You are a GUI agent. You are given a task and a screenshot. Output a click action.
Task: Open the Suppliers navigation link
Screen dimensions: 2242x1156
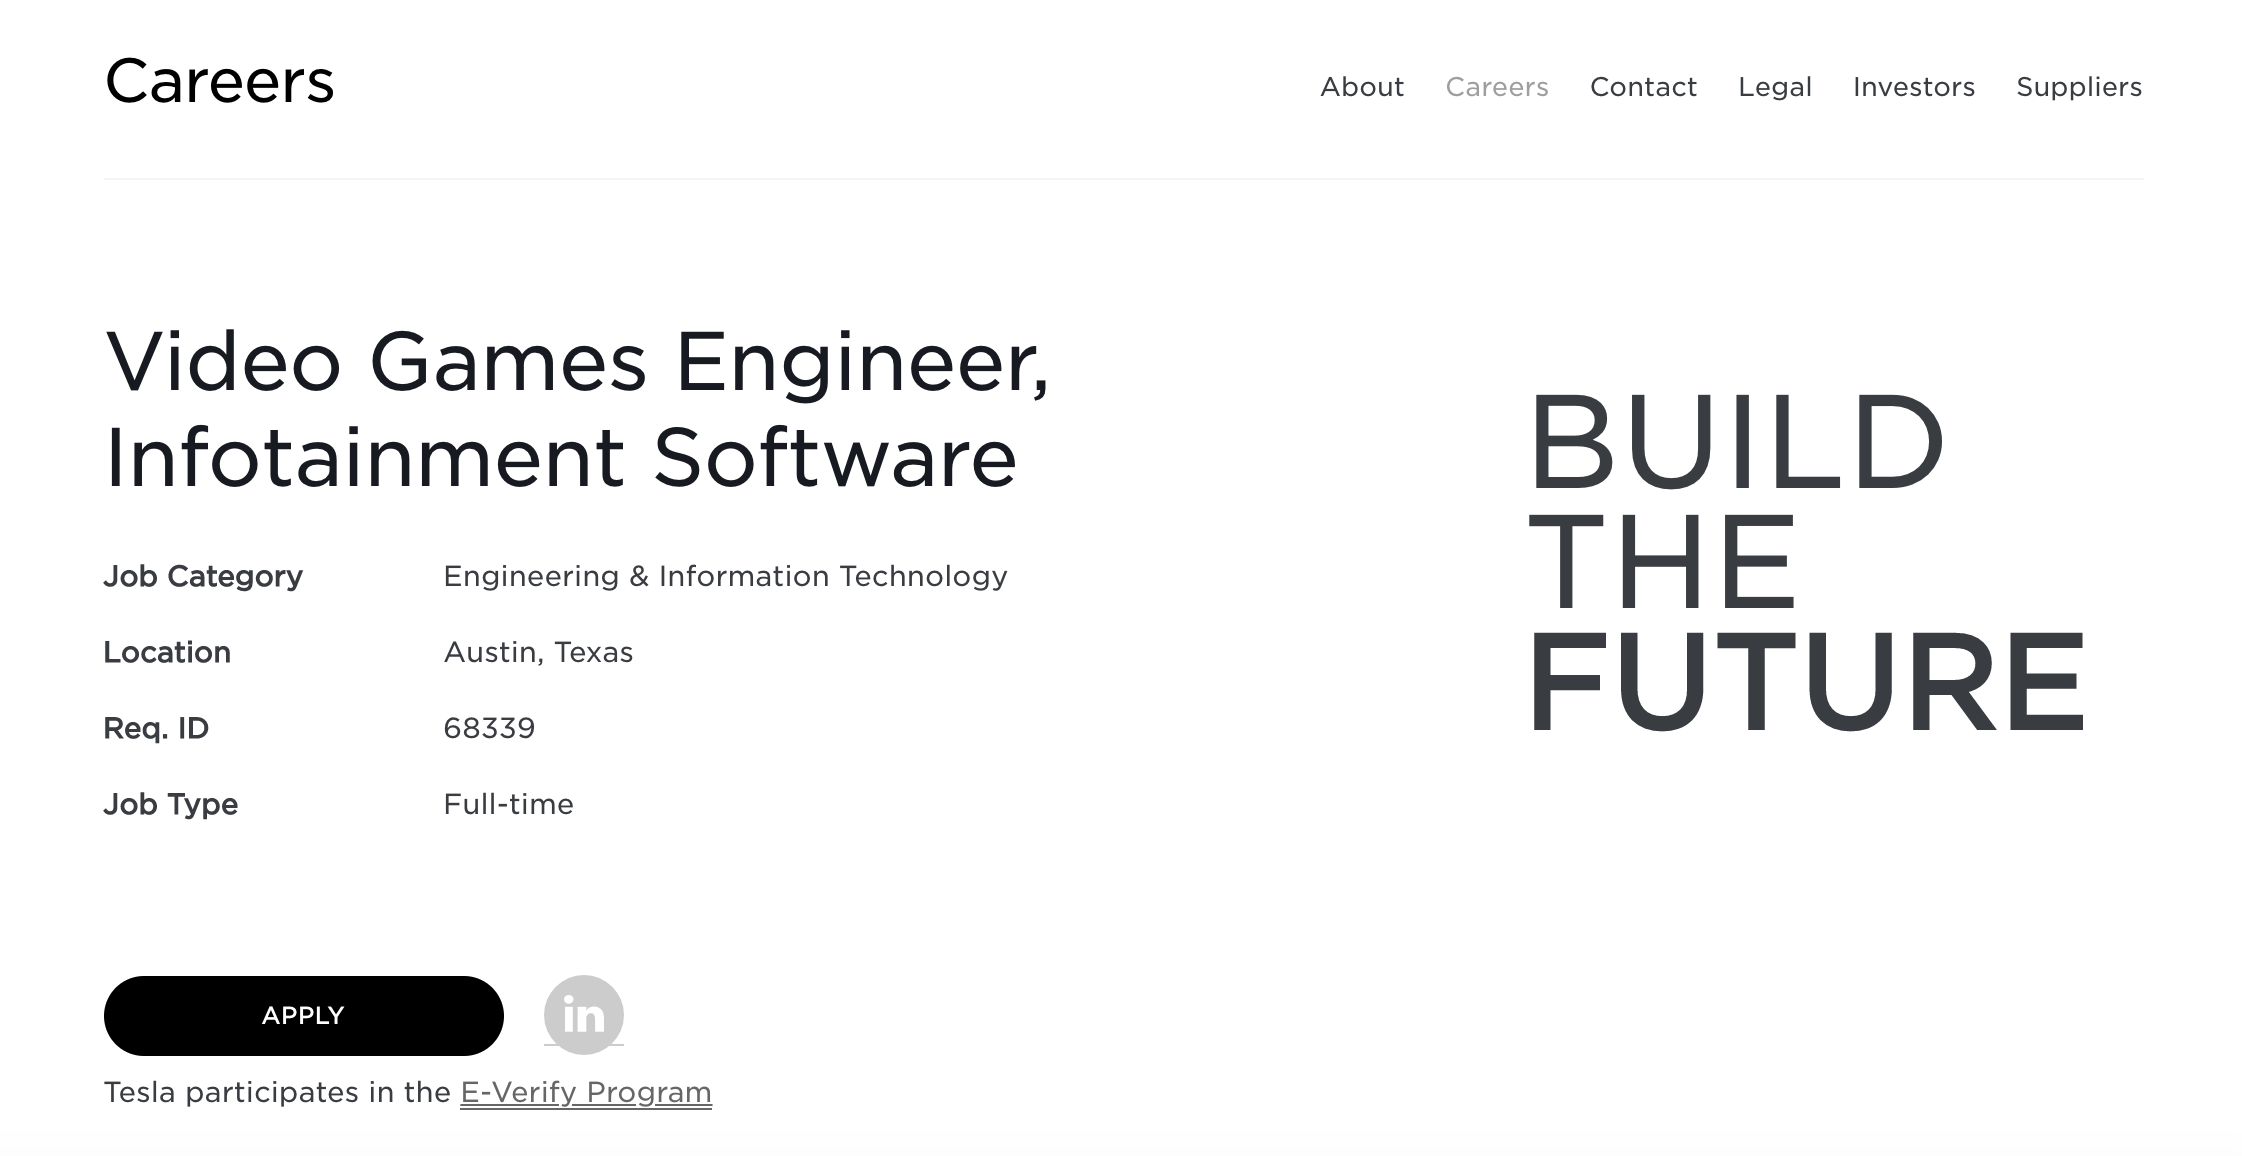[x=2079, y=87]
